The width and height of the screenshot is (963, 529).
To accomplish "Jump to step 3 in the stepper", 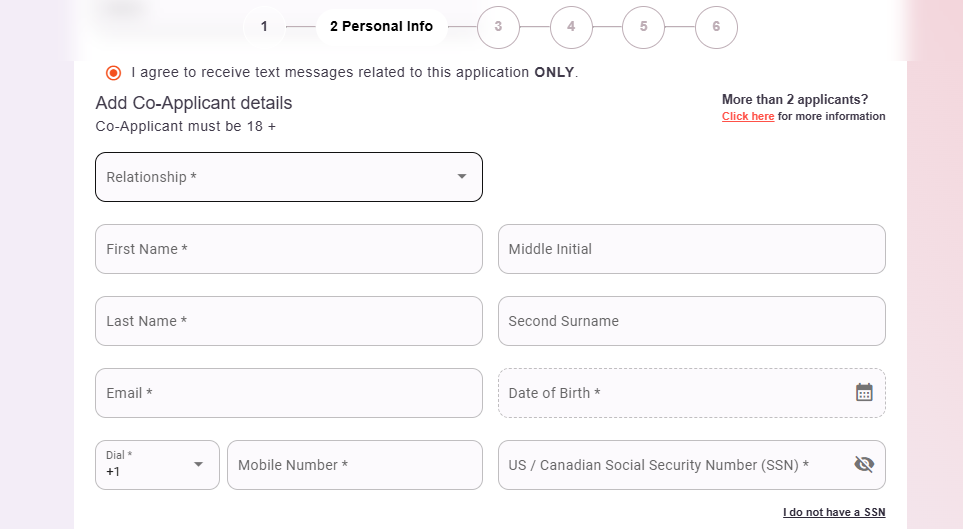I will coord(498,27).
